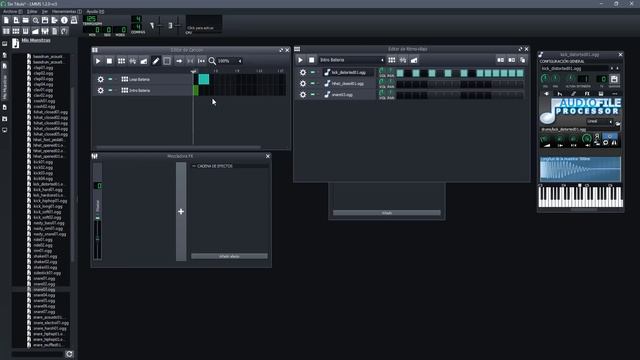Image resolution: width=640 pixels, height=360 pixels.
Task: Open gear menu of snare03.ogg track
Action: (x=303, y=94)
